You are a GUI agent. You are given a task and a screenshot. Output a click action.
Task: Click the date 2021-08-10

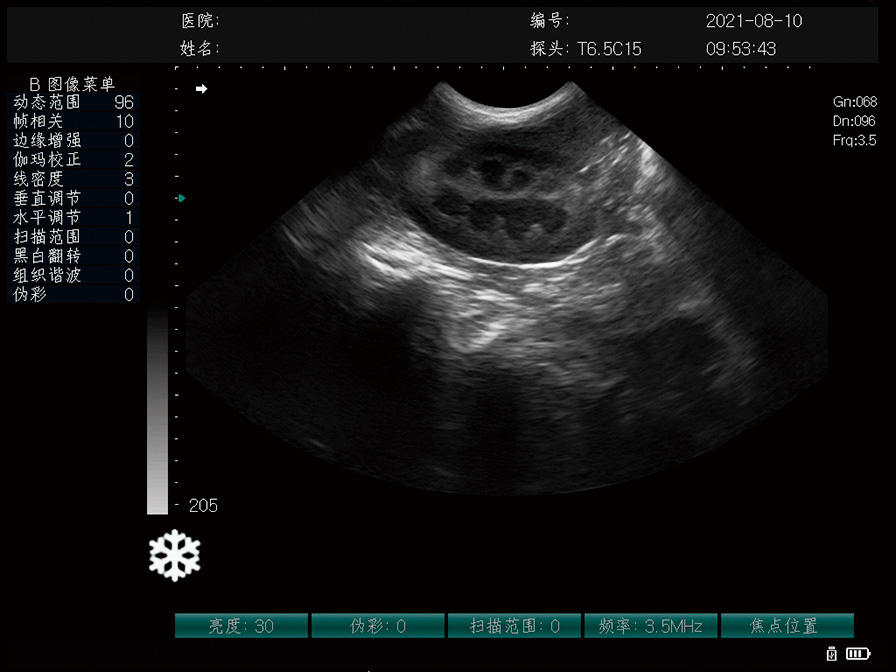click(754, 21)
